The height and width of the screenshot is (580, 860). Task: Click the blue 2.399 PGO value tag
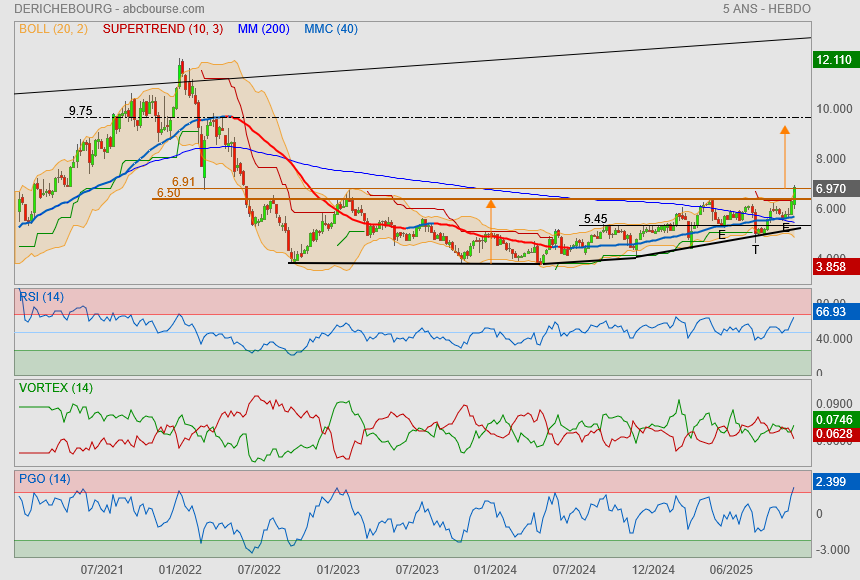tap(833, 482)
